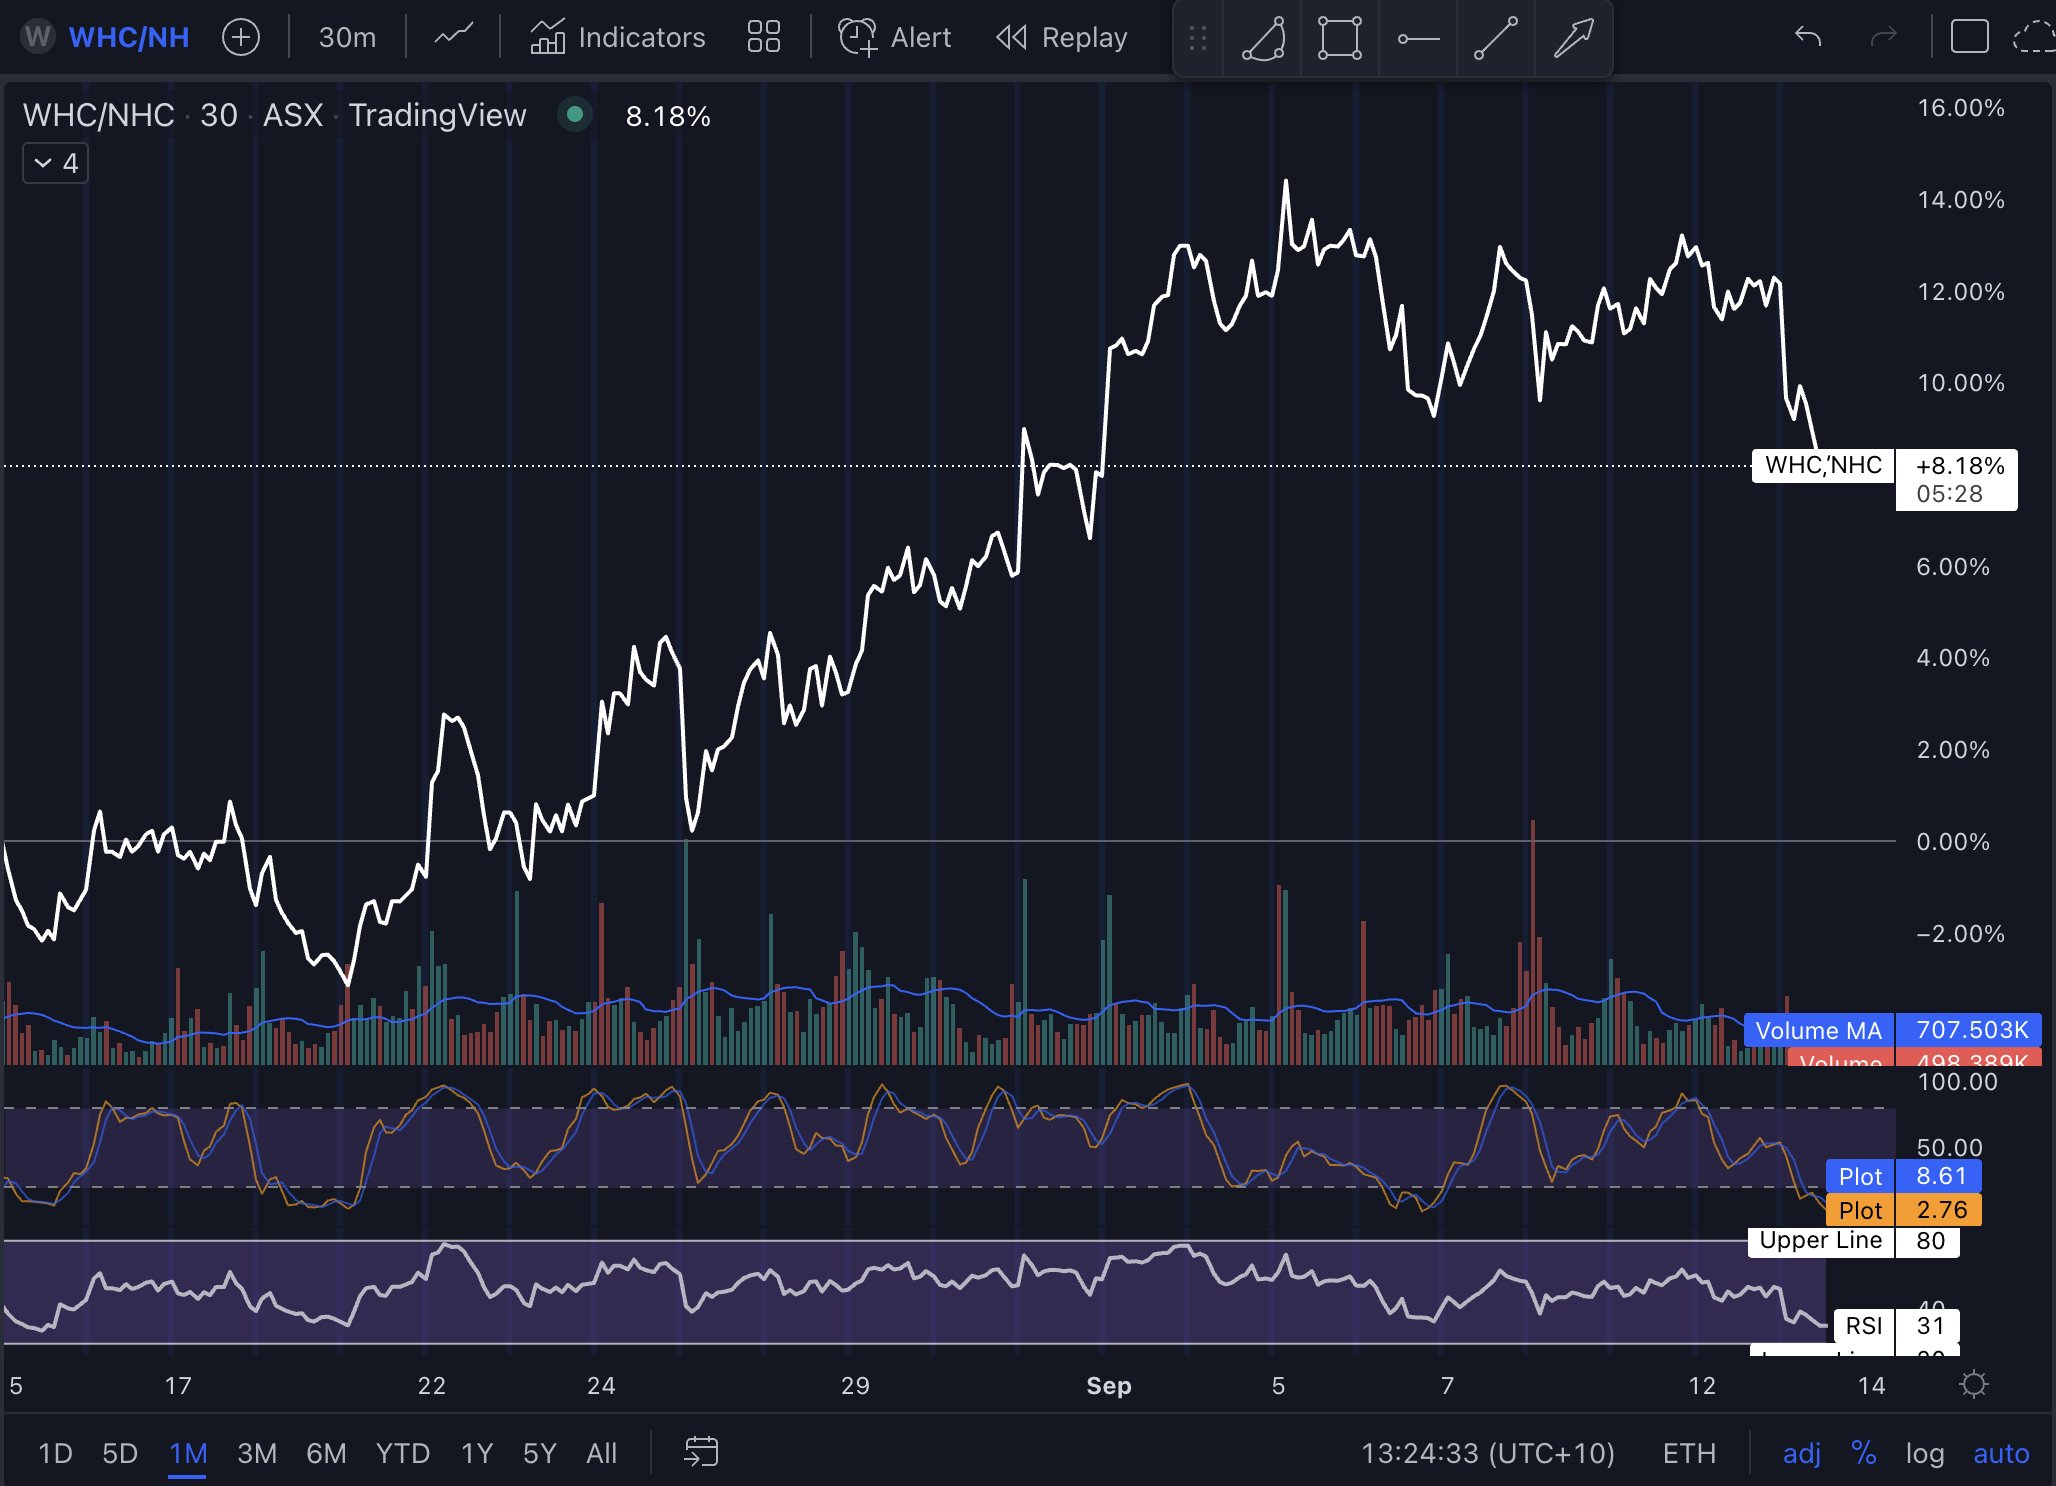The width and height of the screenshot is (2056, 1486).
Task: Toggle the log scale option
Action: point(1924,1453)
